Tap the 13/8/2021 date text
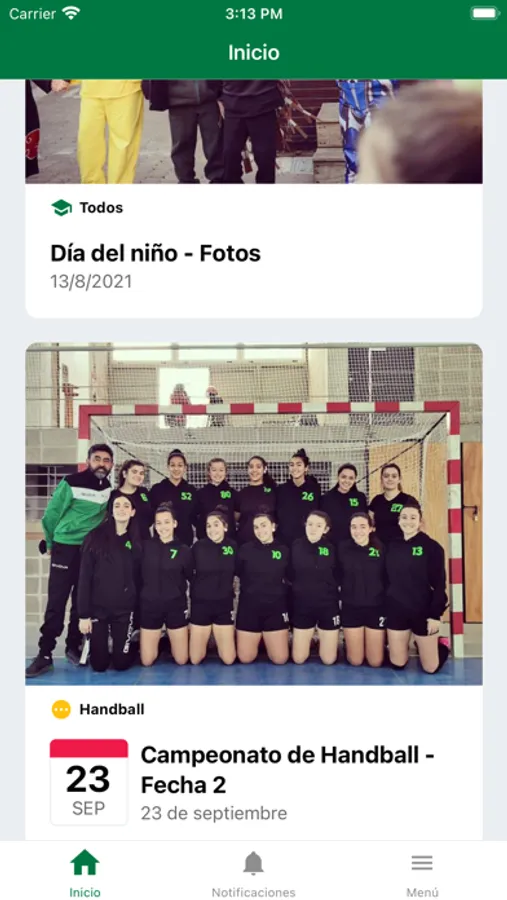Image resolution: width=507 pixels, height=900 pixels. click(x=91, y=281)
